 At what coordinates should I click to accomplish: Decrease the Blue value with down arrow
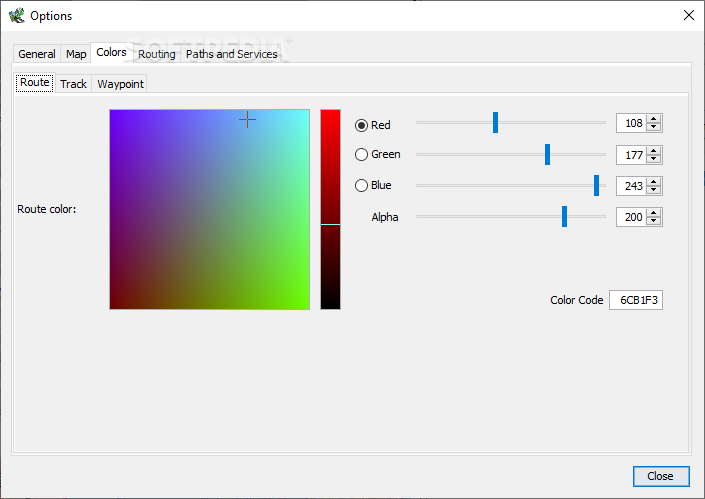(x=654, y=190)
